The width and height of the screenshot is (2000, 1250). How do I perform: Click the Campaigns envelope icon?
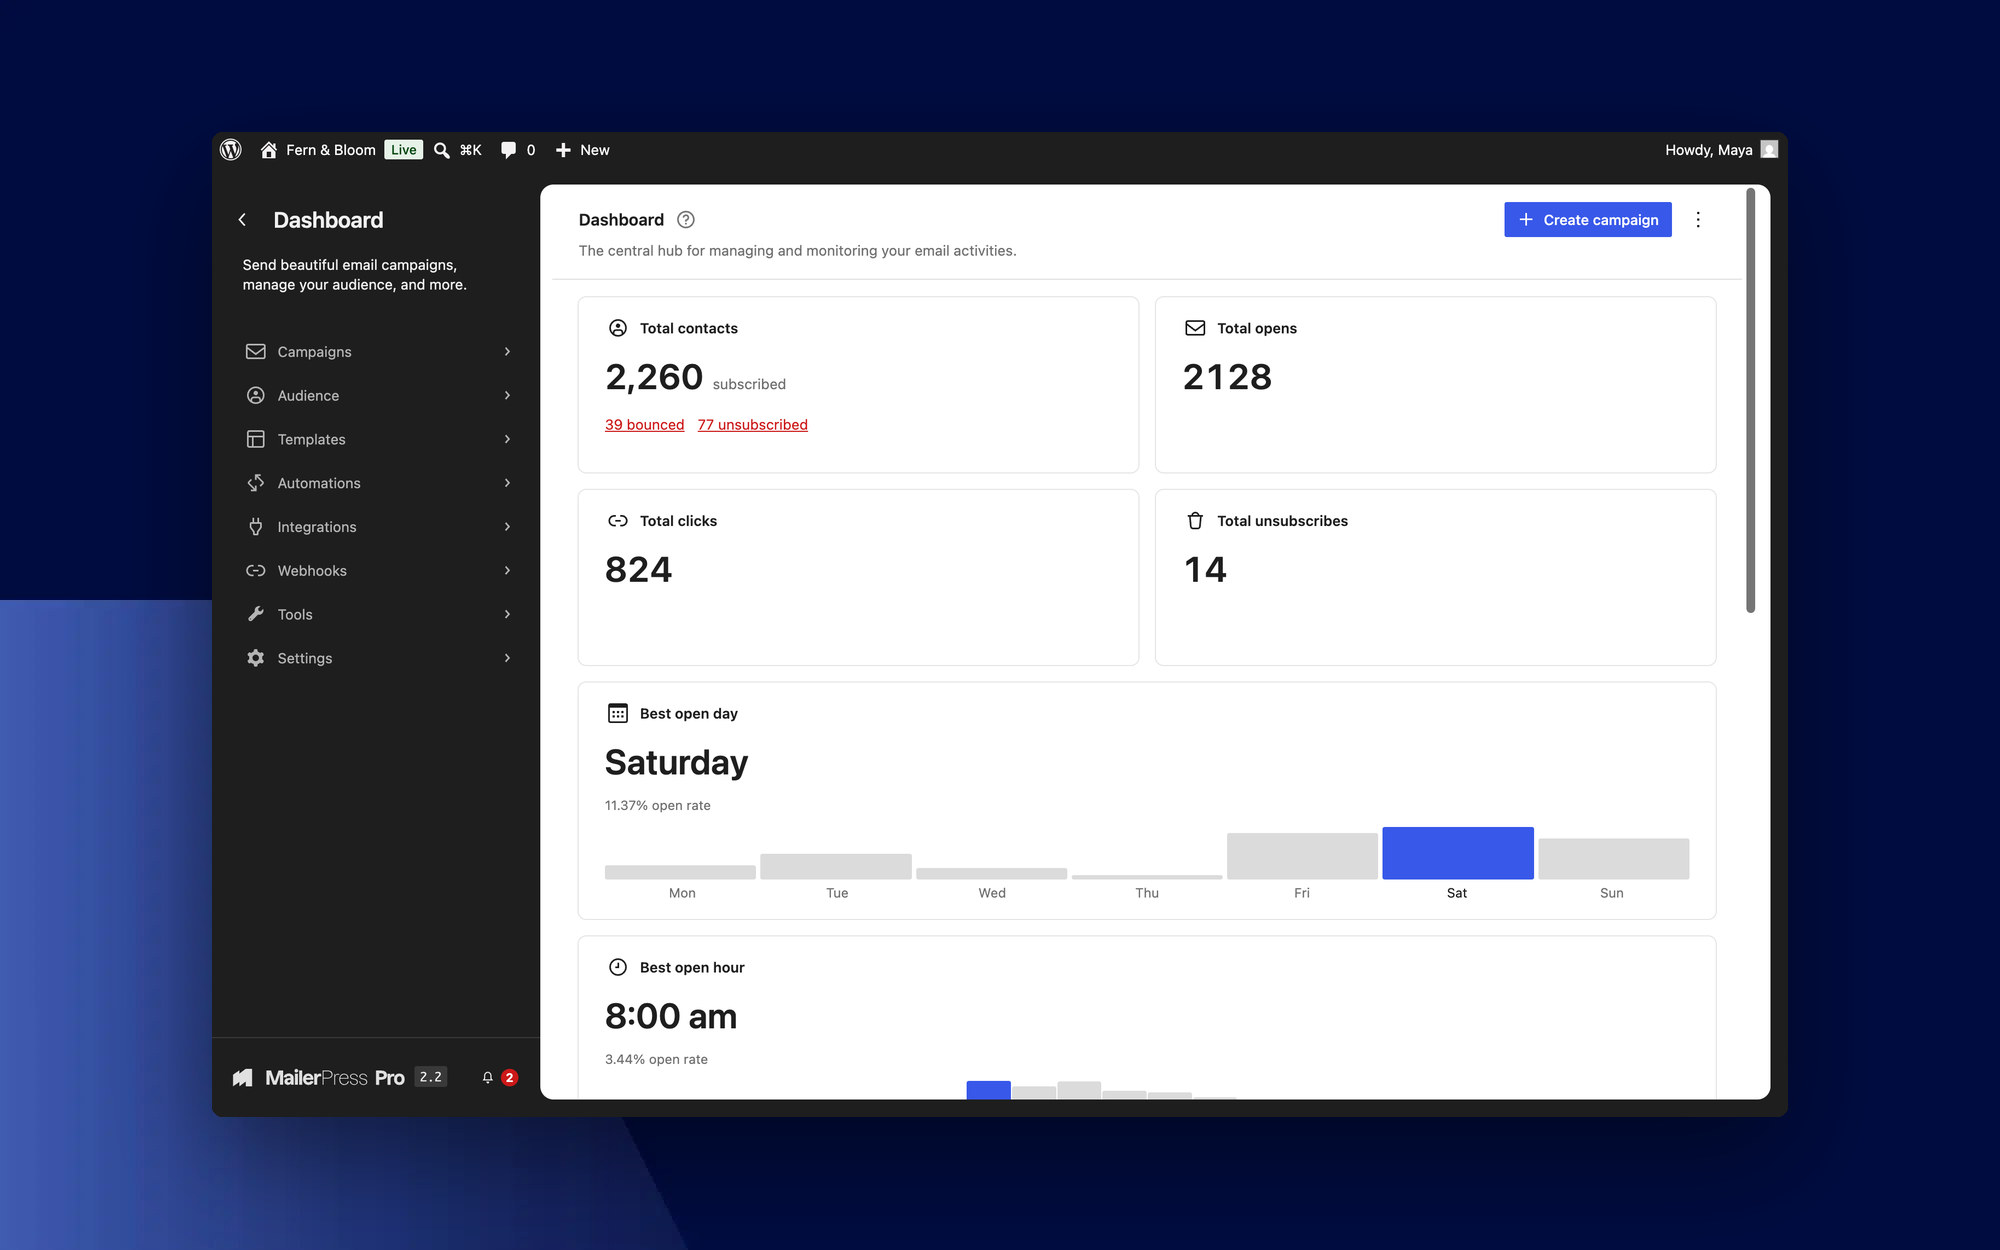point(256,352)
